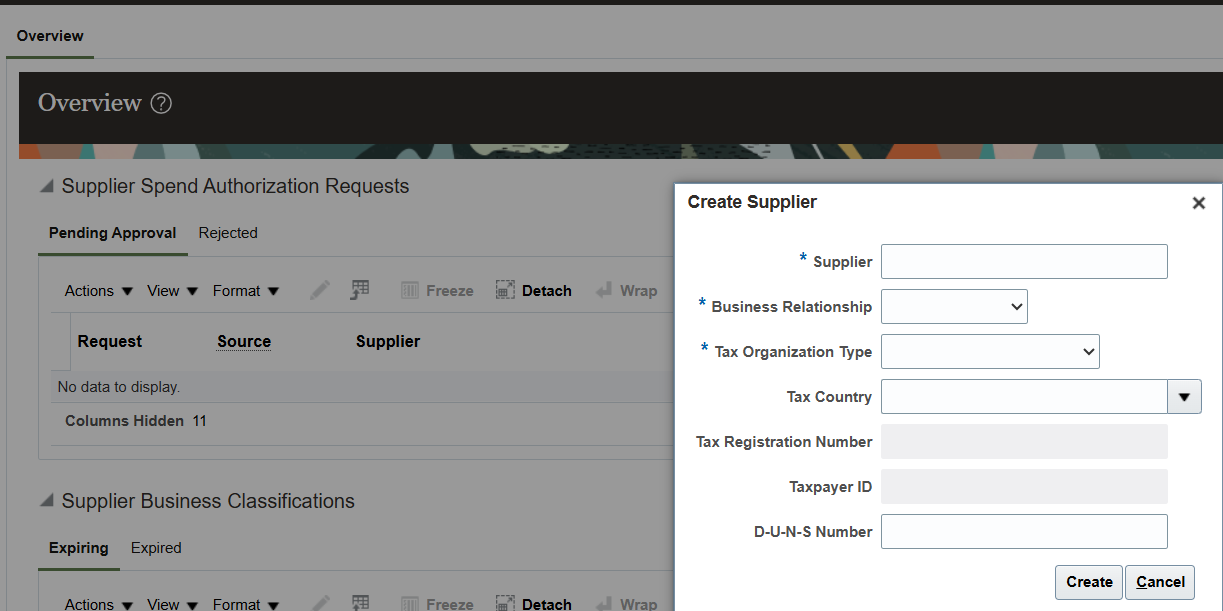Screen dimensions: 1223x611
Task: Click the Cancel button in the dialog
Action: tap(1160, 582)
